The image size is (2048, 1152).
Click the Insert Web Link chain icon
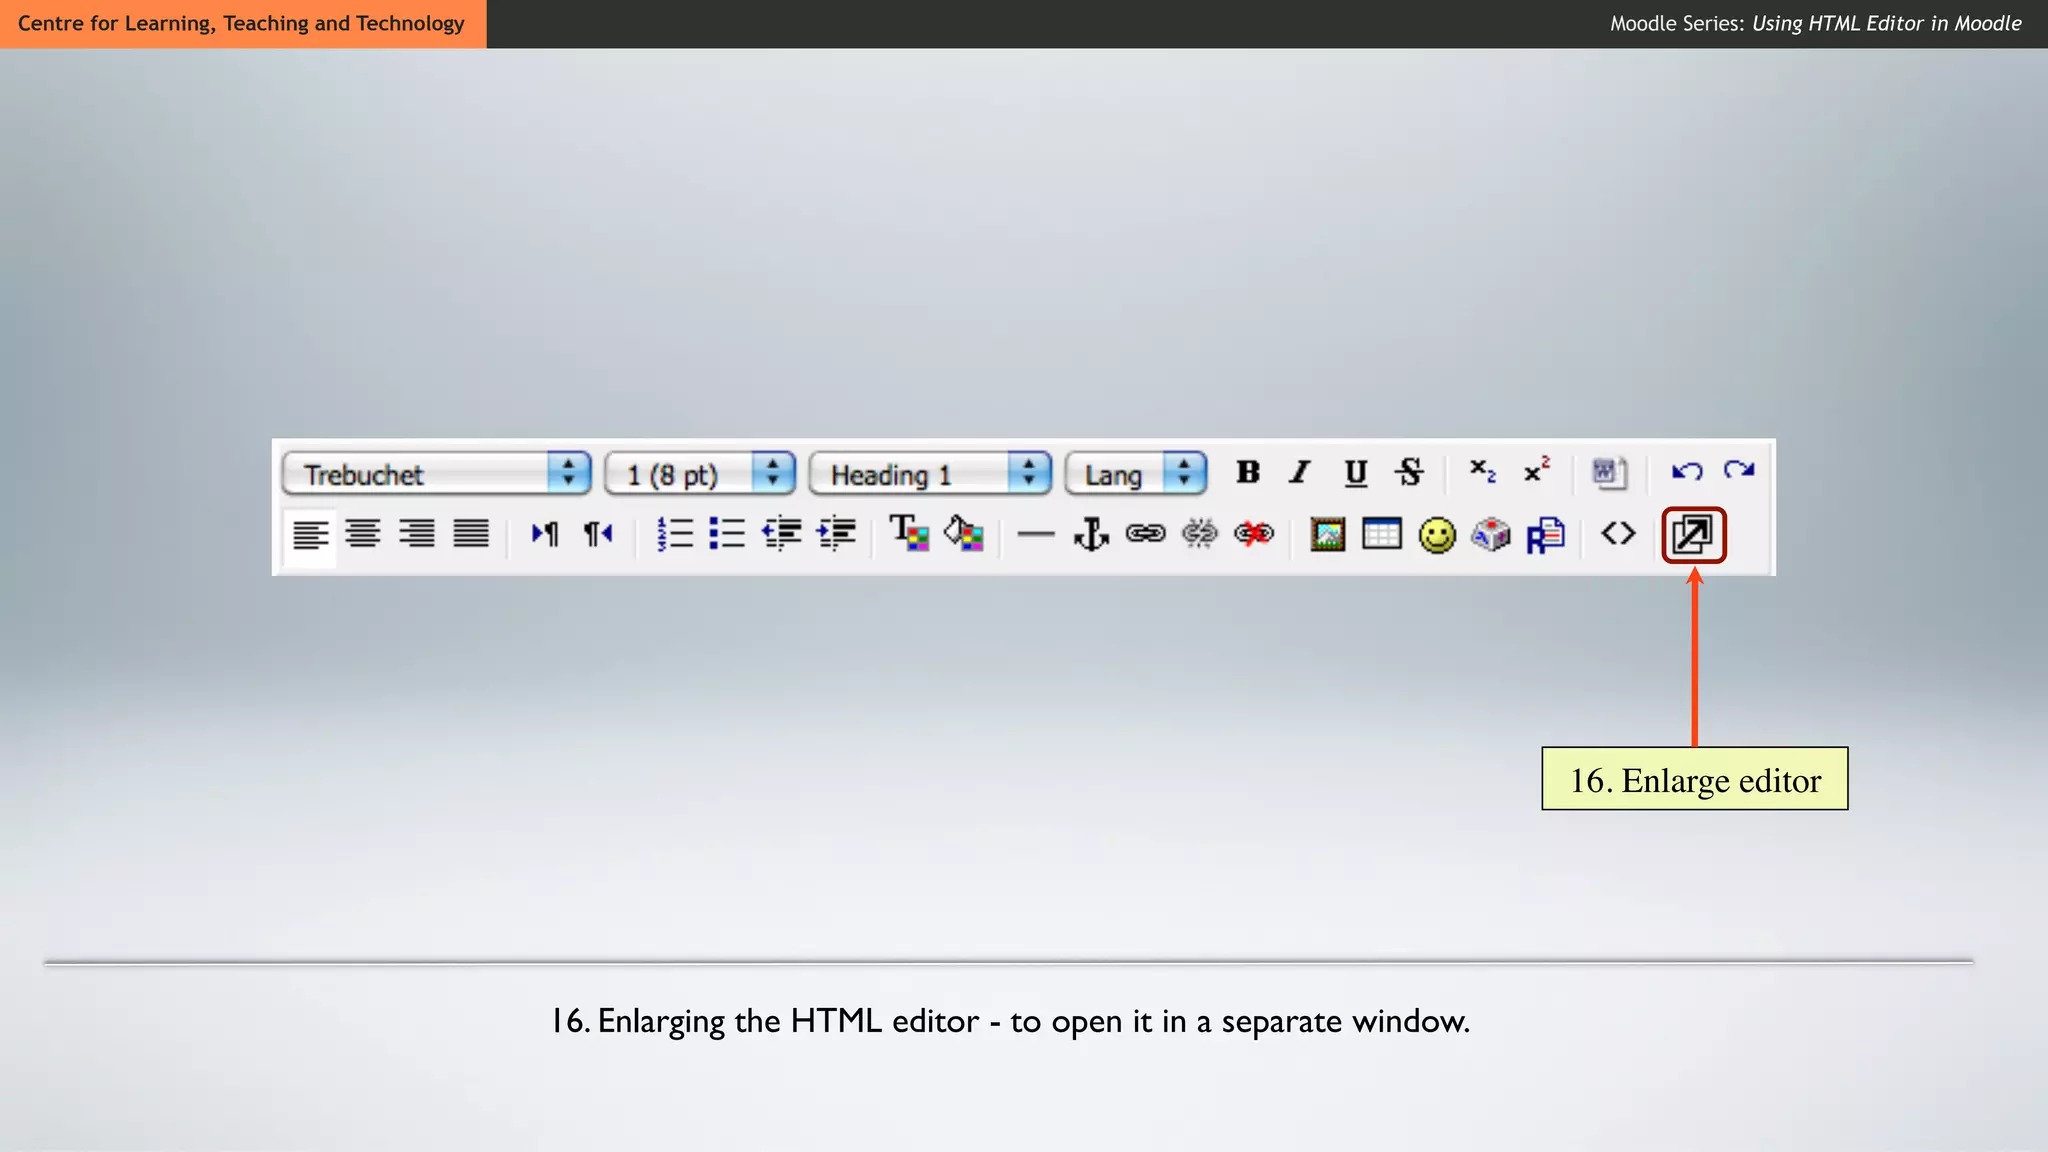[x=1145, y=534]
